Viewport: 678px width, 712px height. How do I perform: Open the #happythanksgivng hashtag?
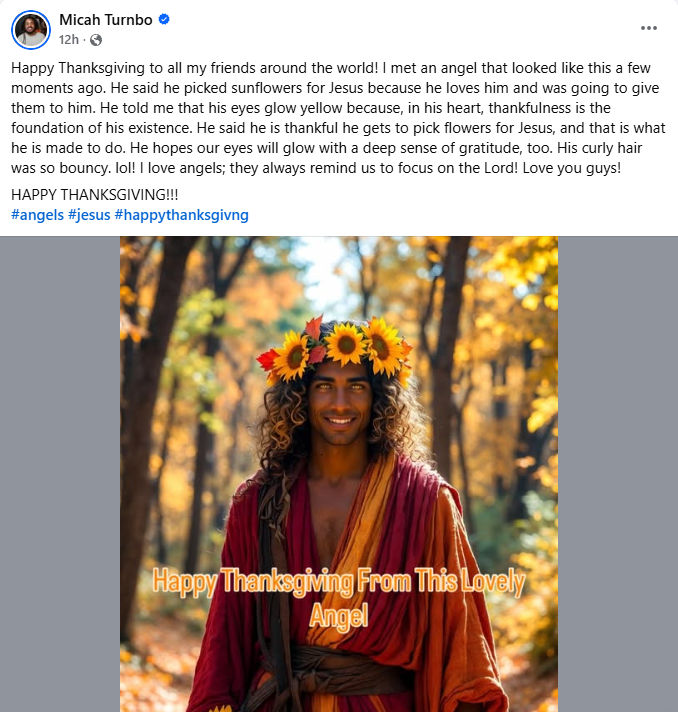(x=182, y=215)
